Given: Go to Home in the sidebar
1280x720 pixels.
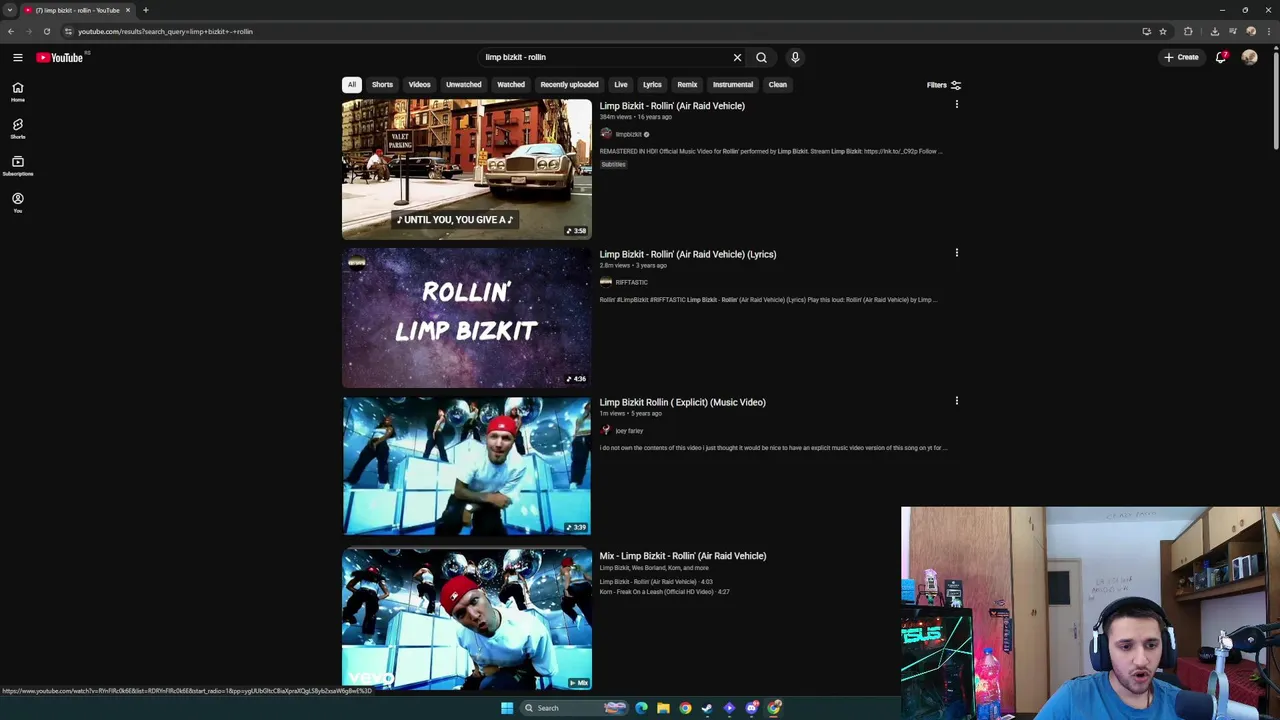Looking at the screenshot, I should tap(17, 91).
